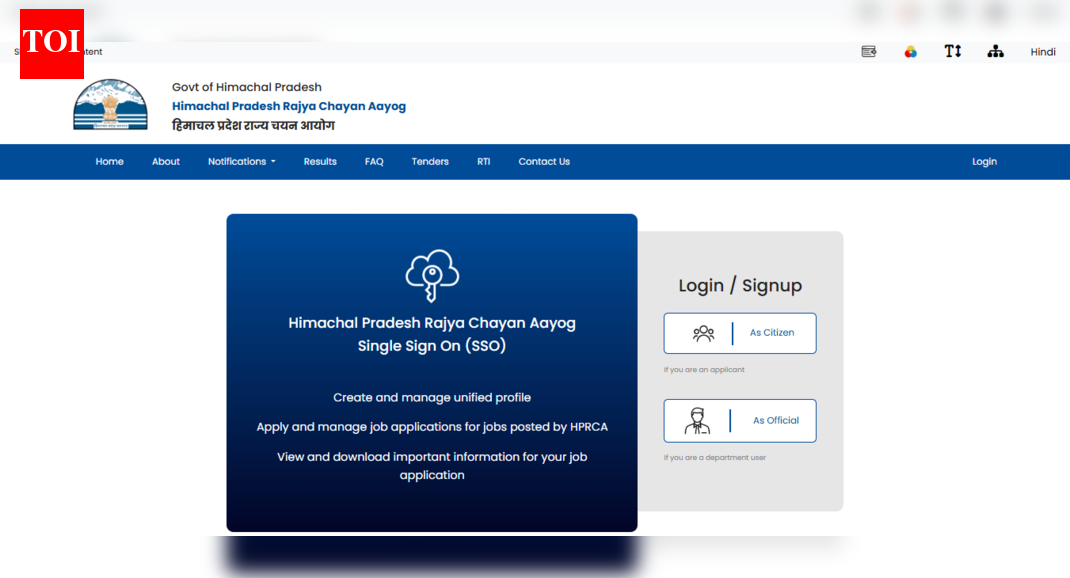1070x578 pixels.
Task: Click the official person icon
Action: (697, 421)
